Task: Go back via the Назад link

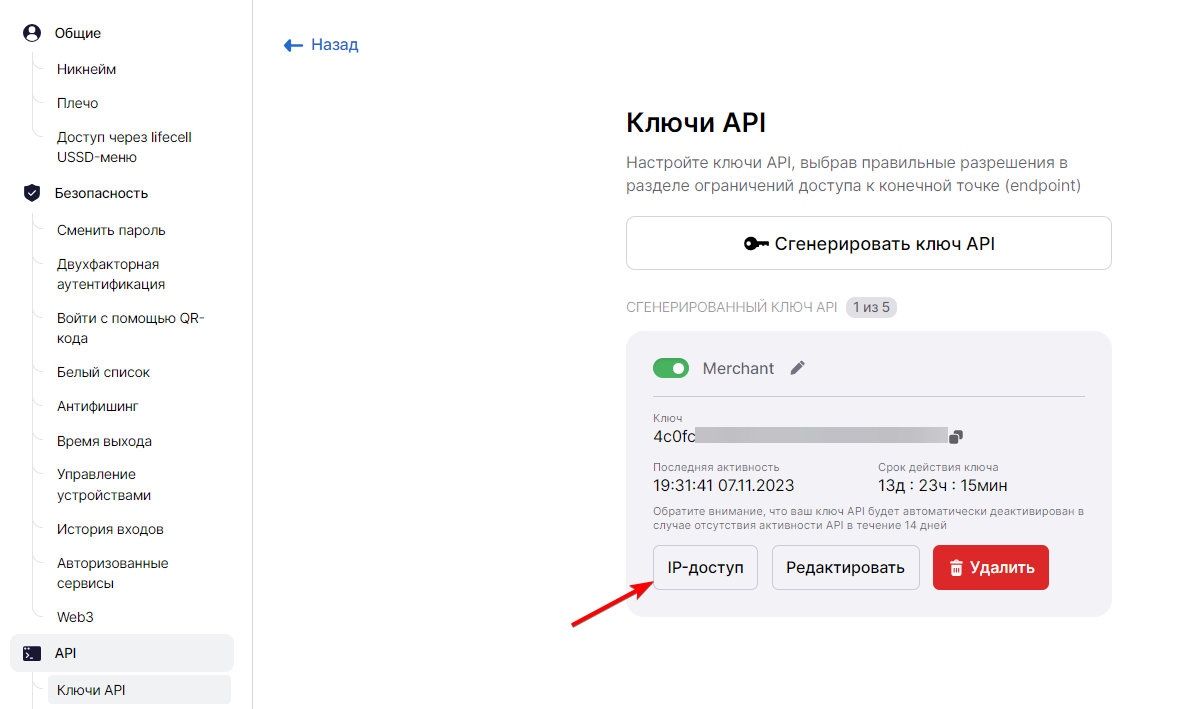Action: (x=334, y=45)
